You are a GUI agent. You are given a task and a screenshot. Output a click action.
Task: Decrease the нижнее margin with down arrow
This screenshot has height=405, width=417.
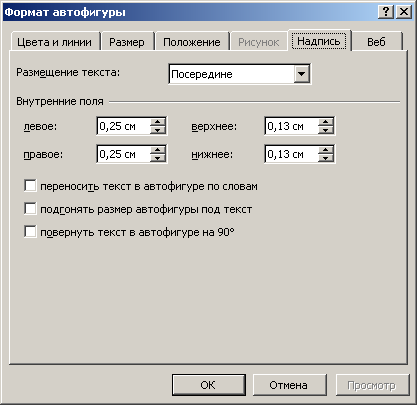click(x=326, y=158)
